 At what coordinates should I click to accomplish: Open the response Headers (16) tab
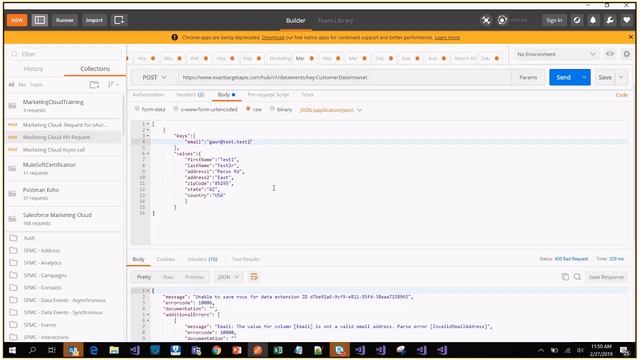click(x=202, y=259)
